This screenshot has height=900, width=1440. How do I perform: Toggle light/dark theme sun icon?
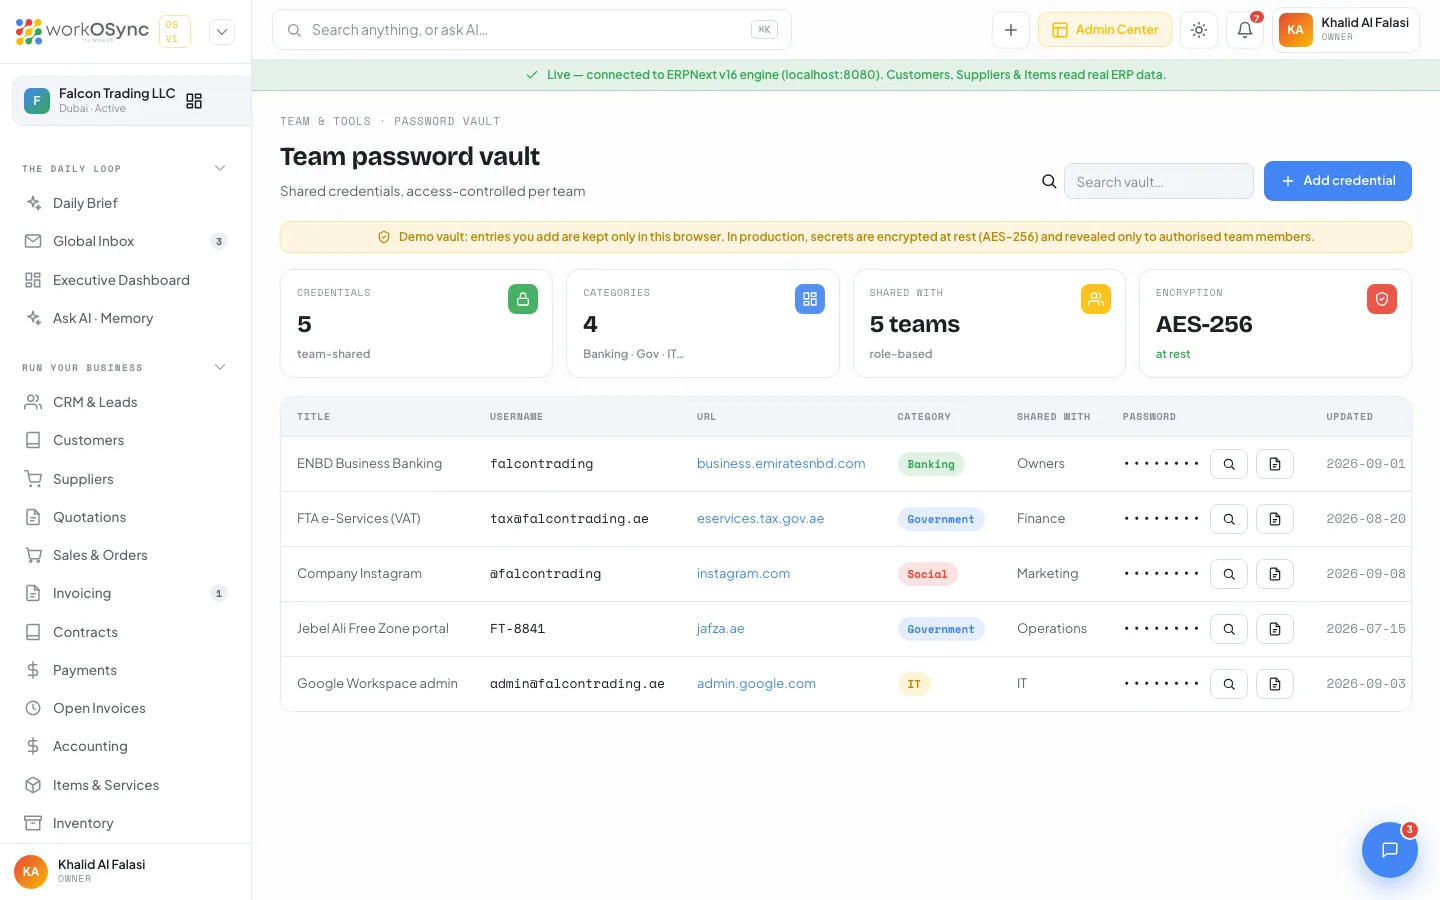click(1199, 30)
